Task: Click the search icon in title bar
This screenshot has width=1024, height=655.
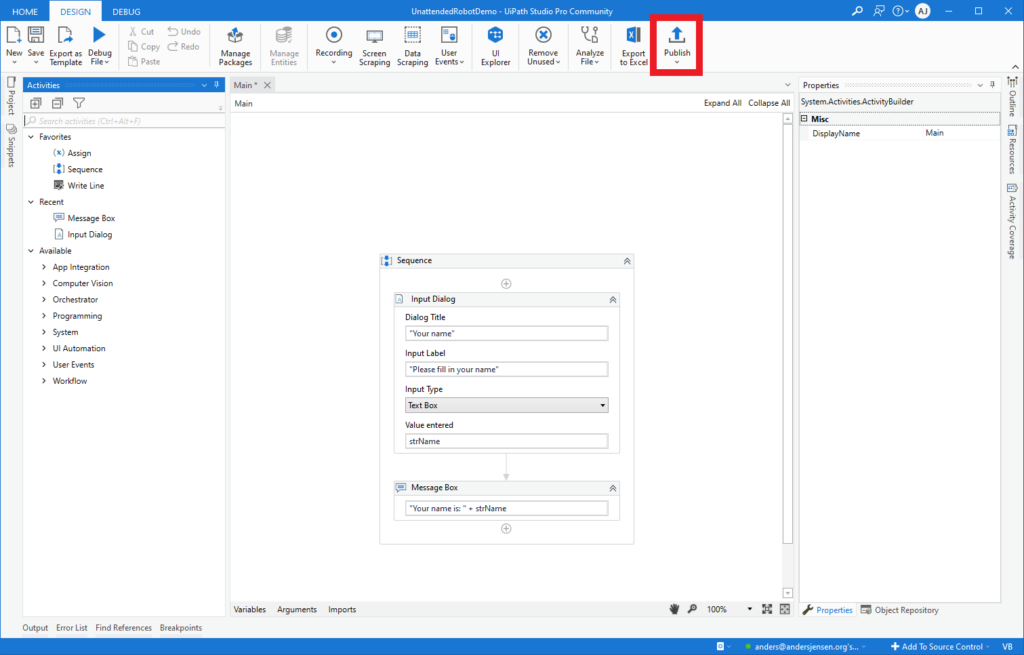Action: pyautogui.click(x=857, y=11)
